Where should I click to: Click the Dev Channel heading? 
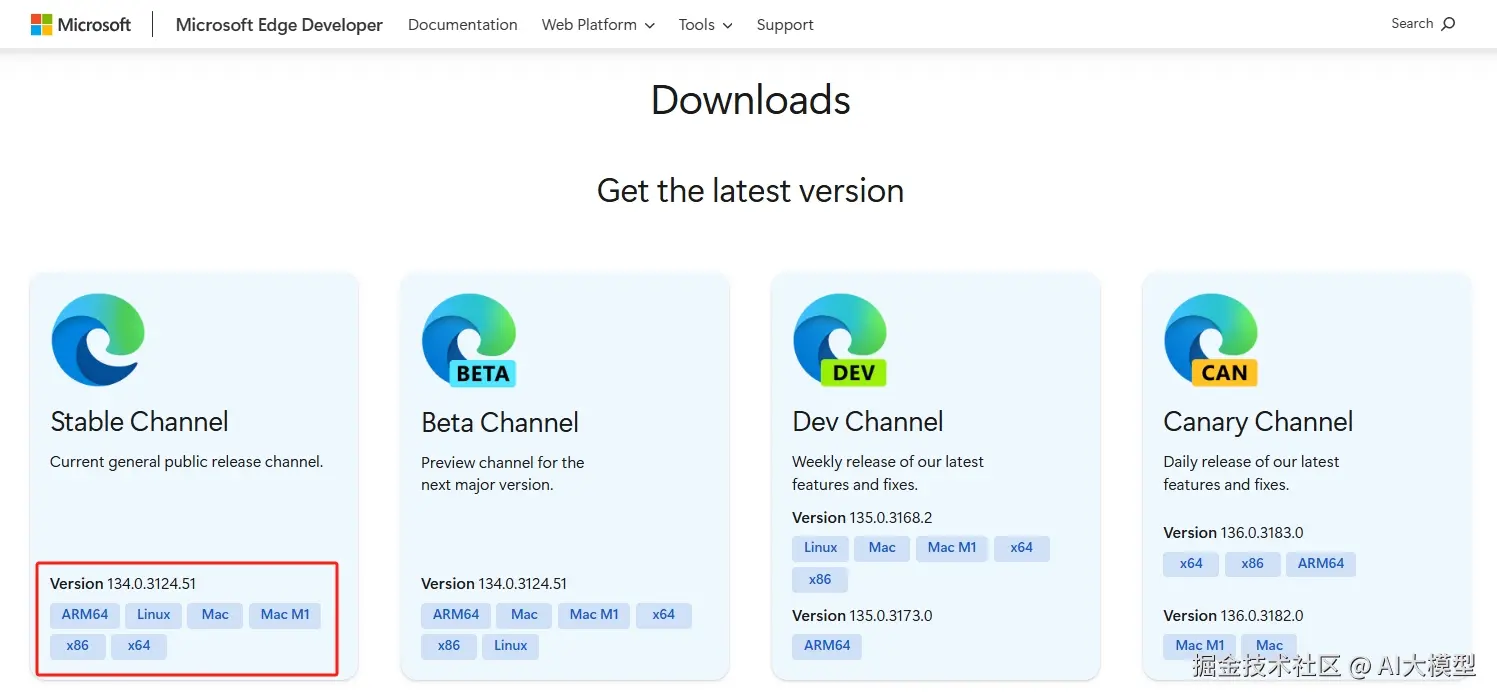point(867,422)
